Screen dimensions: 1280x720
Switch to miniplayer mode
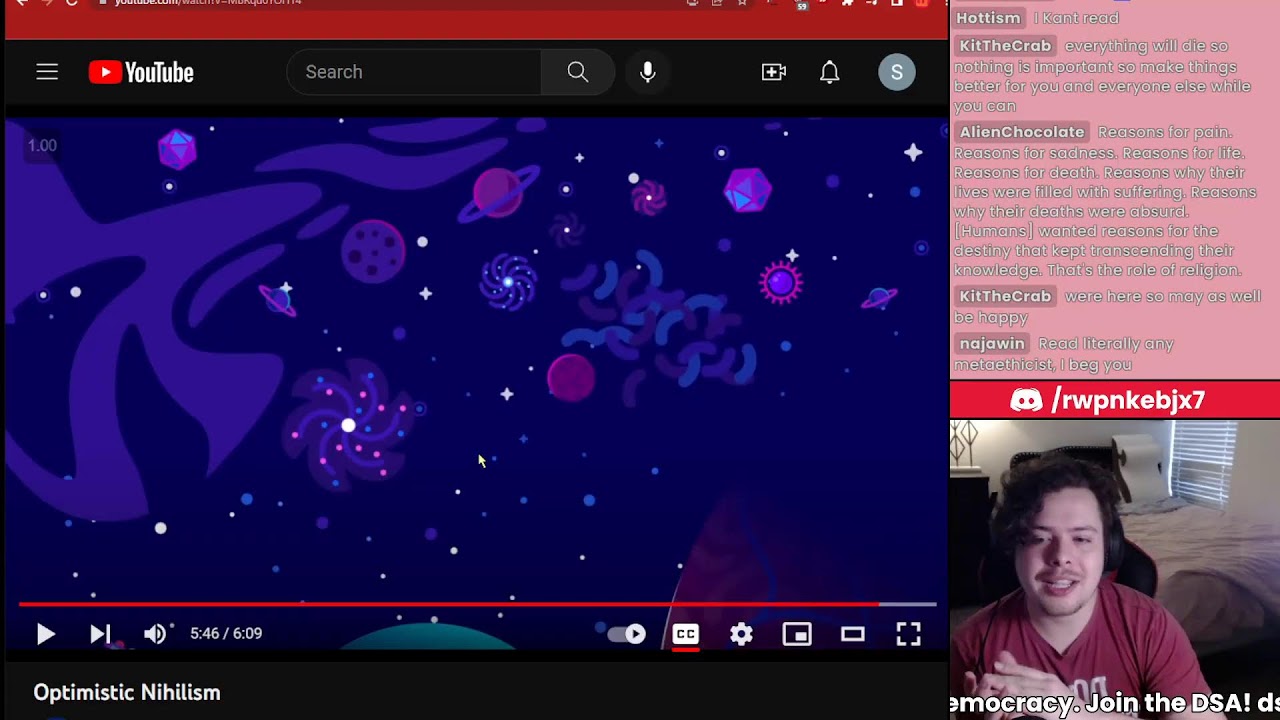(797, 634)
